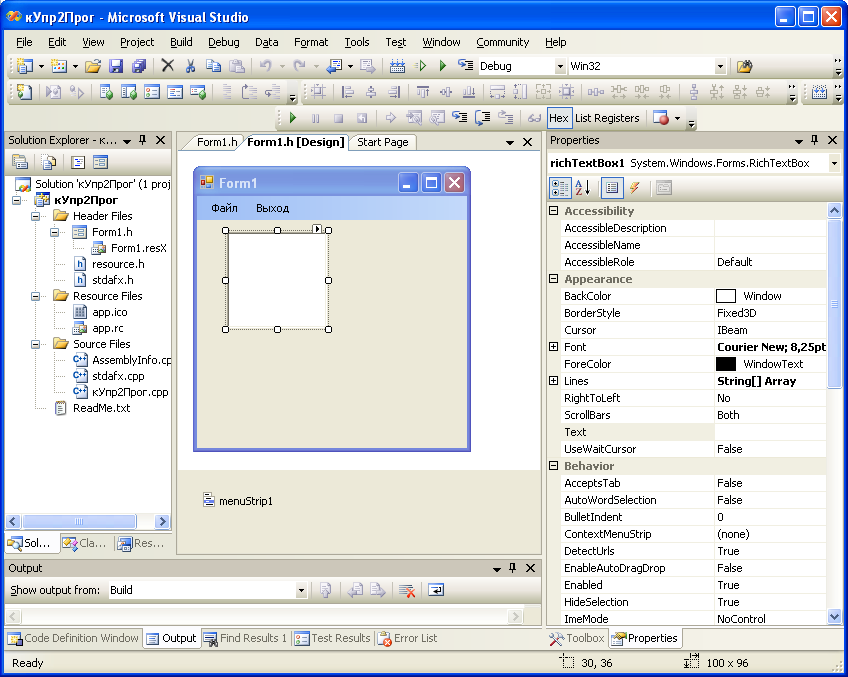Click the Add New Item icon
848x677 pixels.
[58, 67]
